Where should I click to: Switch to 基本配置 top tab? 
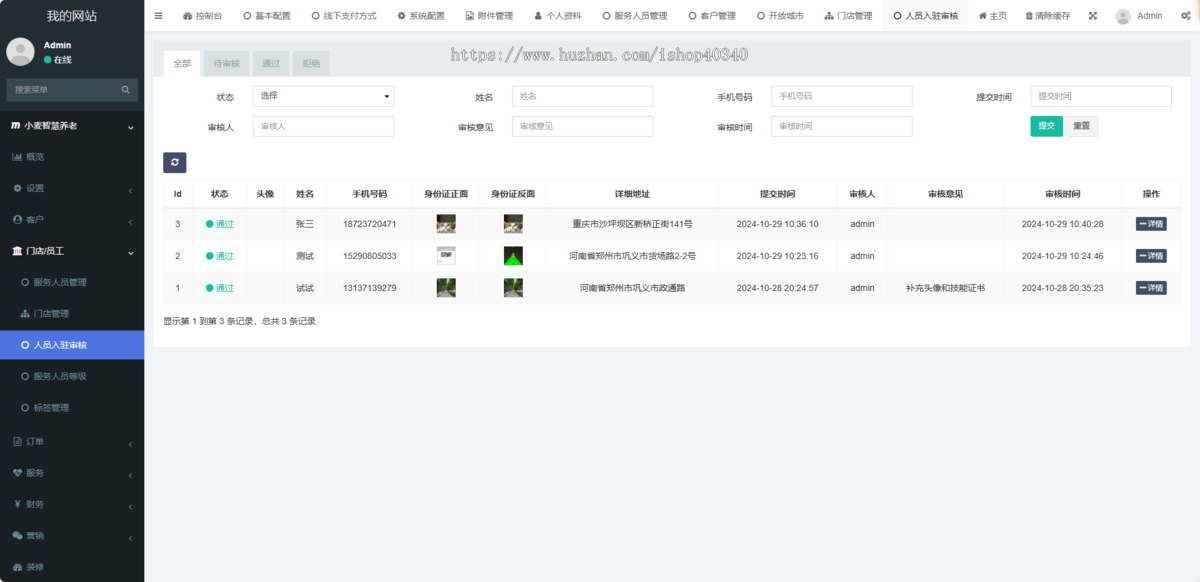(267, 16)
